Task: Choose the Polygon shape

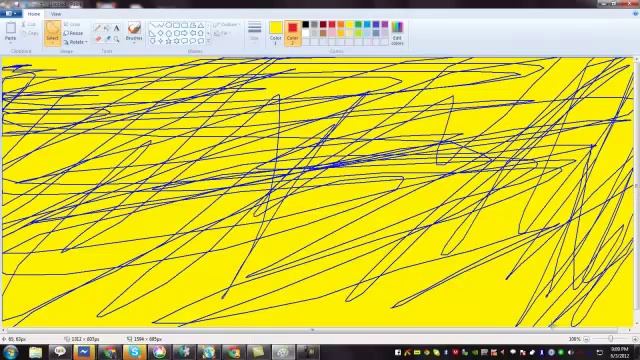Action: [x=193, y=25]
